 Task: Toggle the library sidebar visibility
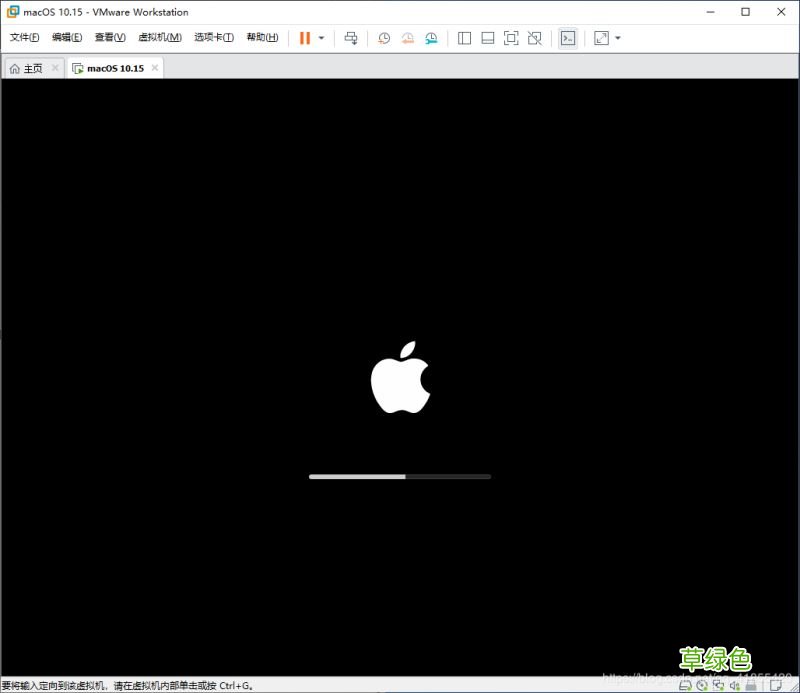(x=464, y=38)
